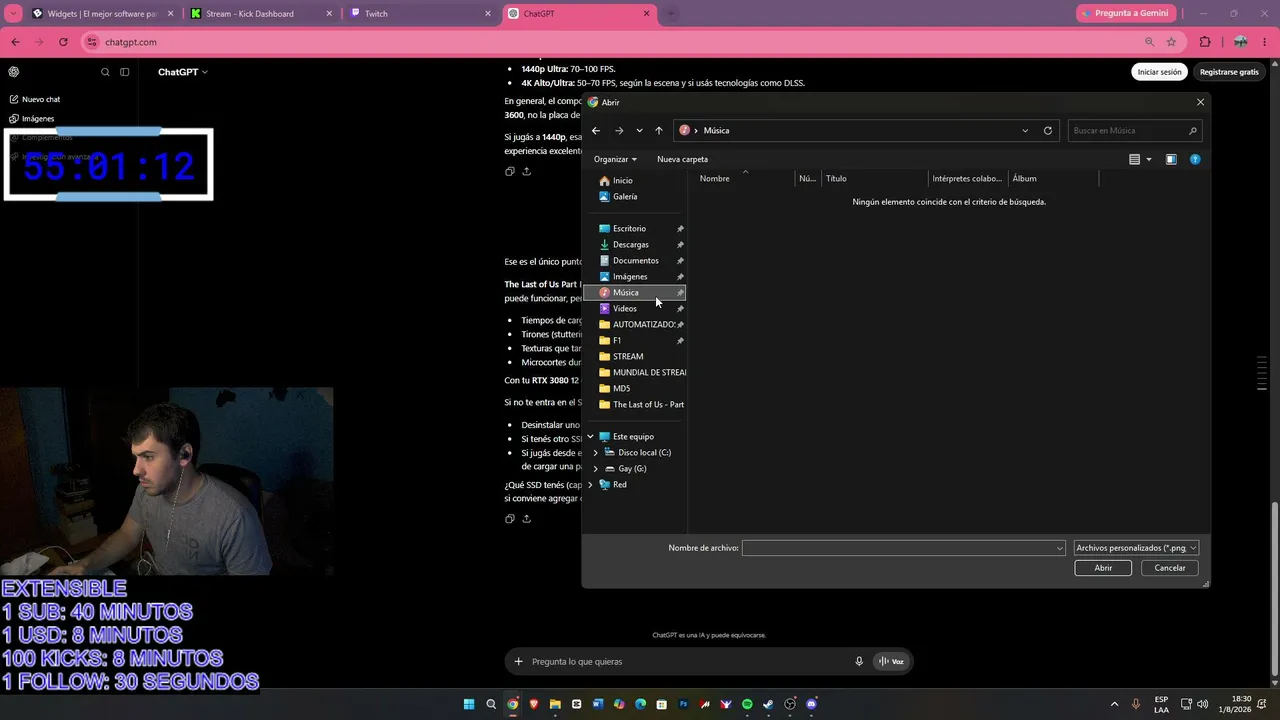1280x720 pixels.
Task: Open the file name history dropdown arrow
Action: click(x=1060, y=548)
